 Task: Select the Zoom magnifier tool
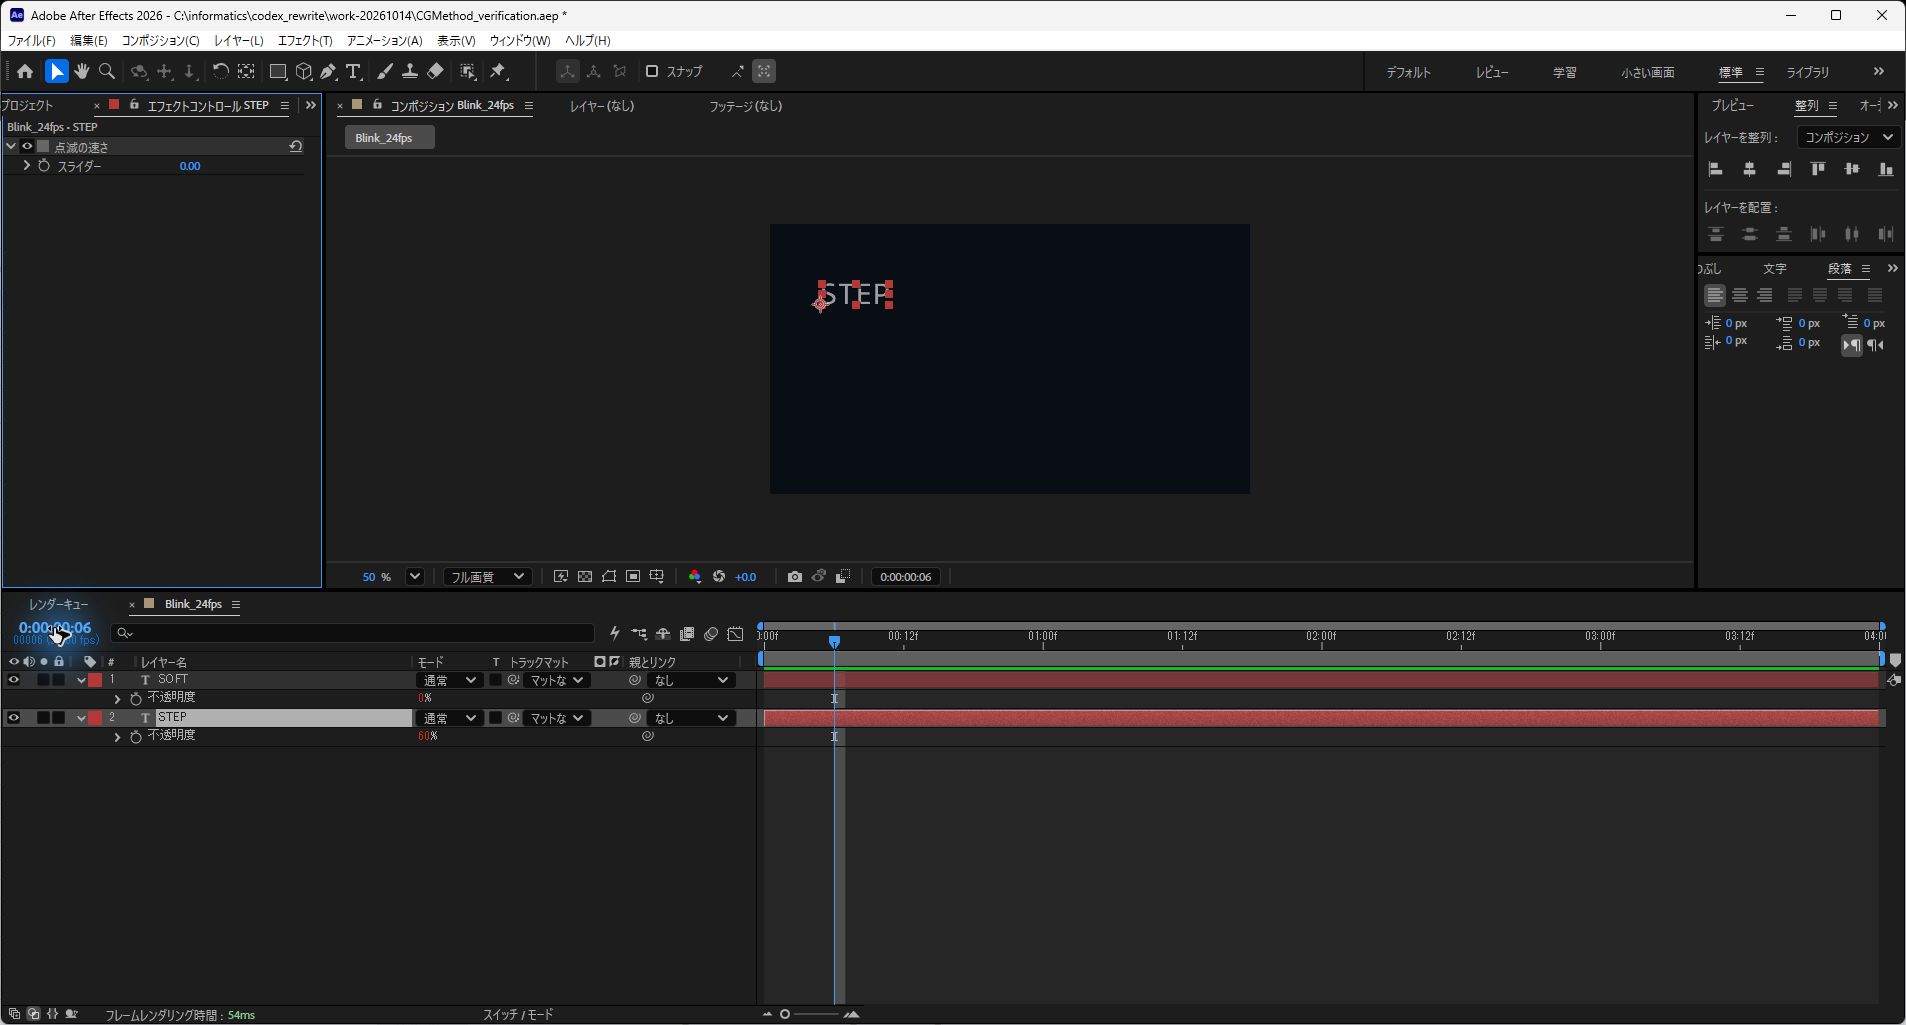(107, 72)
